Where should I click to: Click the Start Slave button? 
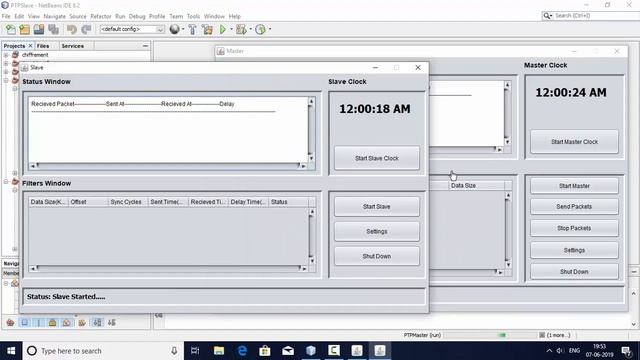(377, 207)
